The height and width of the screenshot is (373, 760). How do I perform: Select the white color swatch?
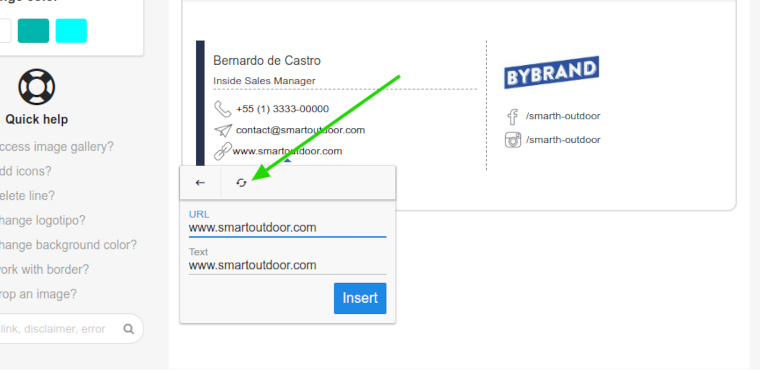point(5,31)
